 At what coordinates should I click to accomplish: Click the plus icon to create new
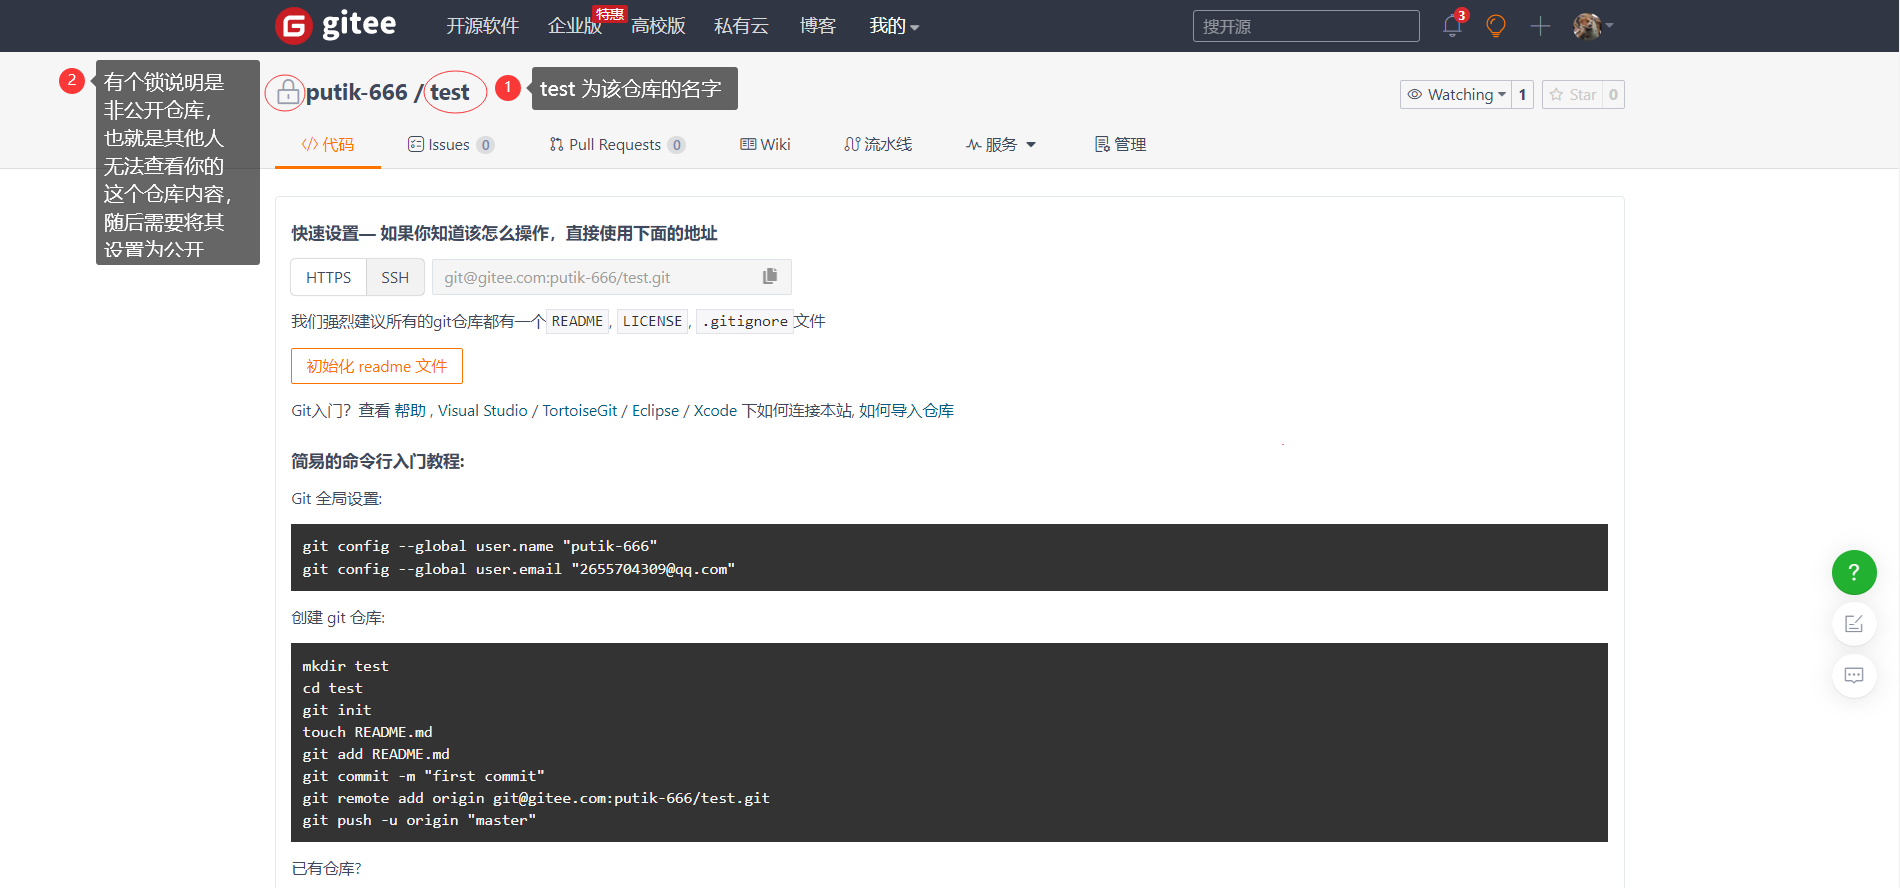point(1540,26)
